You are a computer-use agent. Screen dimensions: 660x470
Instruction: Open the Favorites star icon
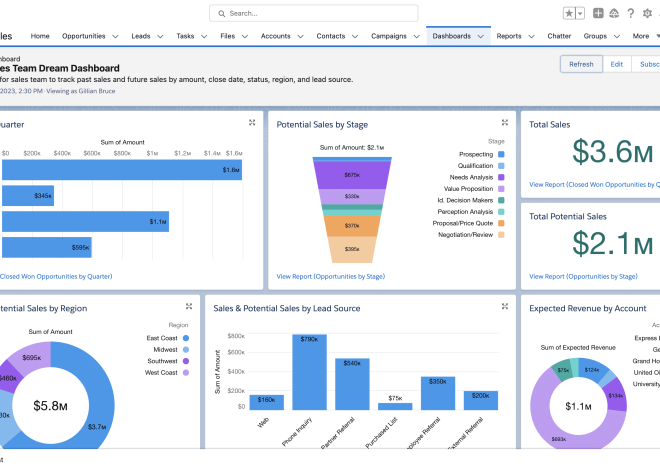click(569, 13)
